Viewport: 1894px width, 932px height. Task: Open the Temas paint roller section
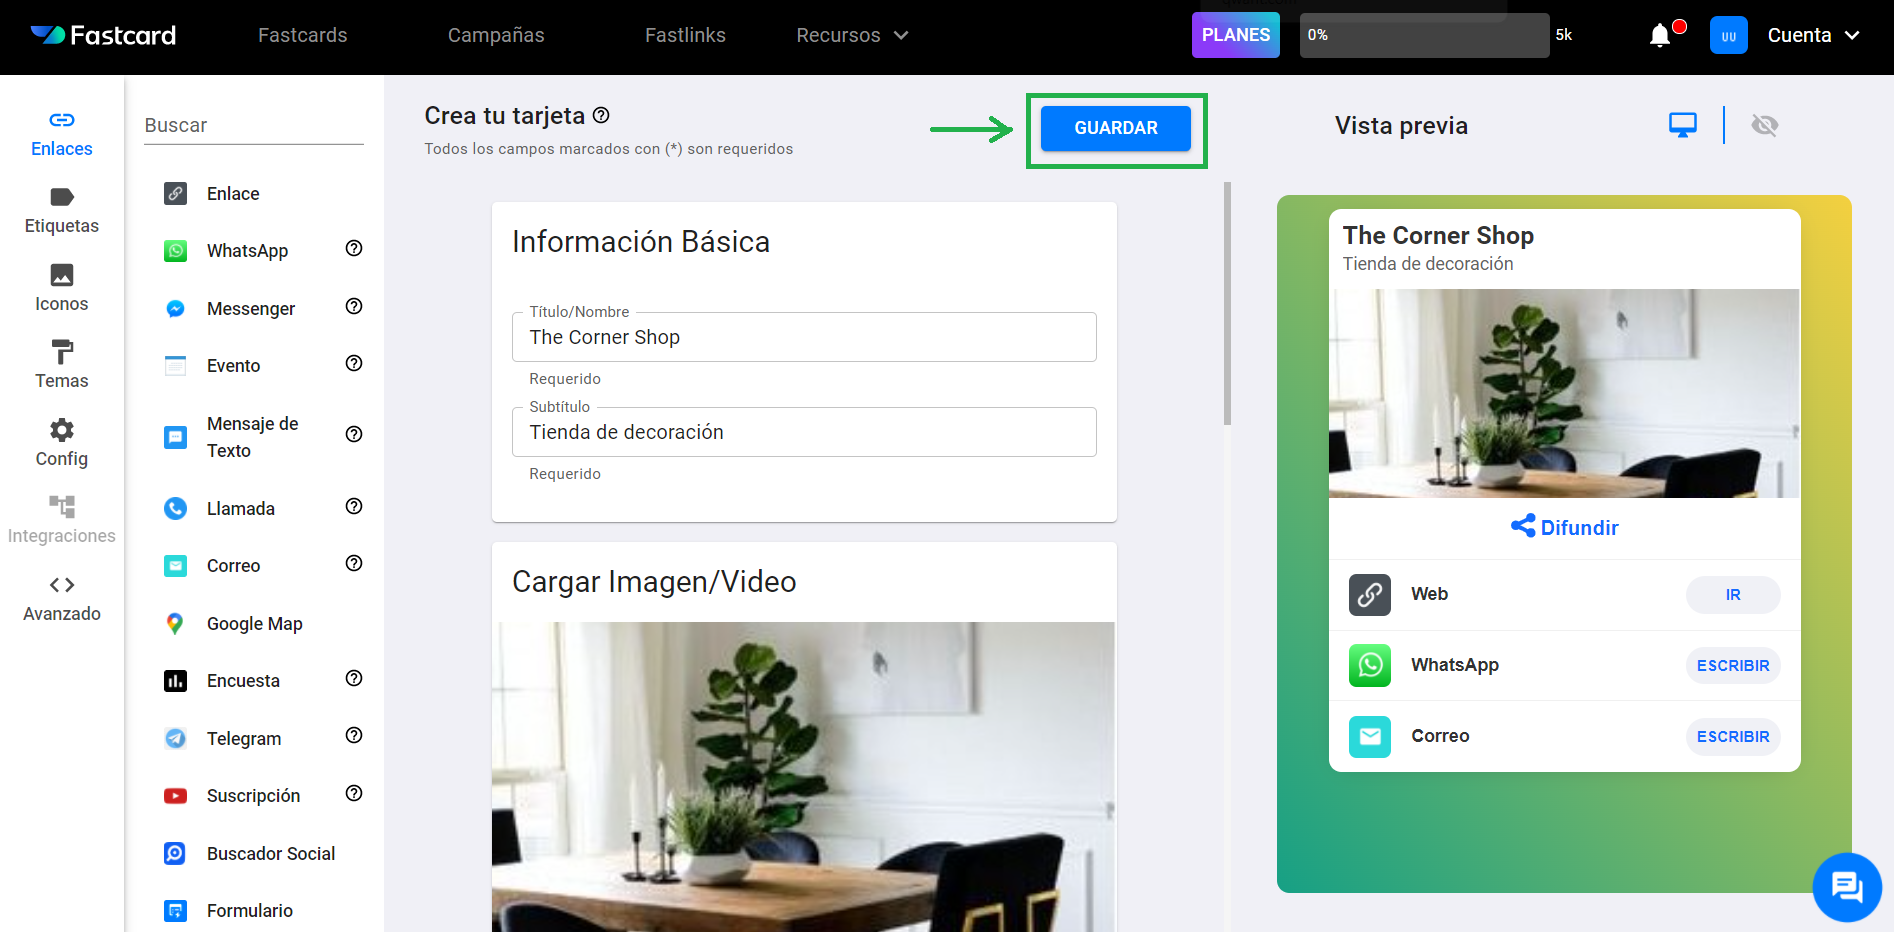pyautogui.click(x=62, y=366)
